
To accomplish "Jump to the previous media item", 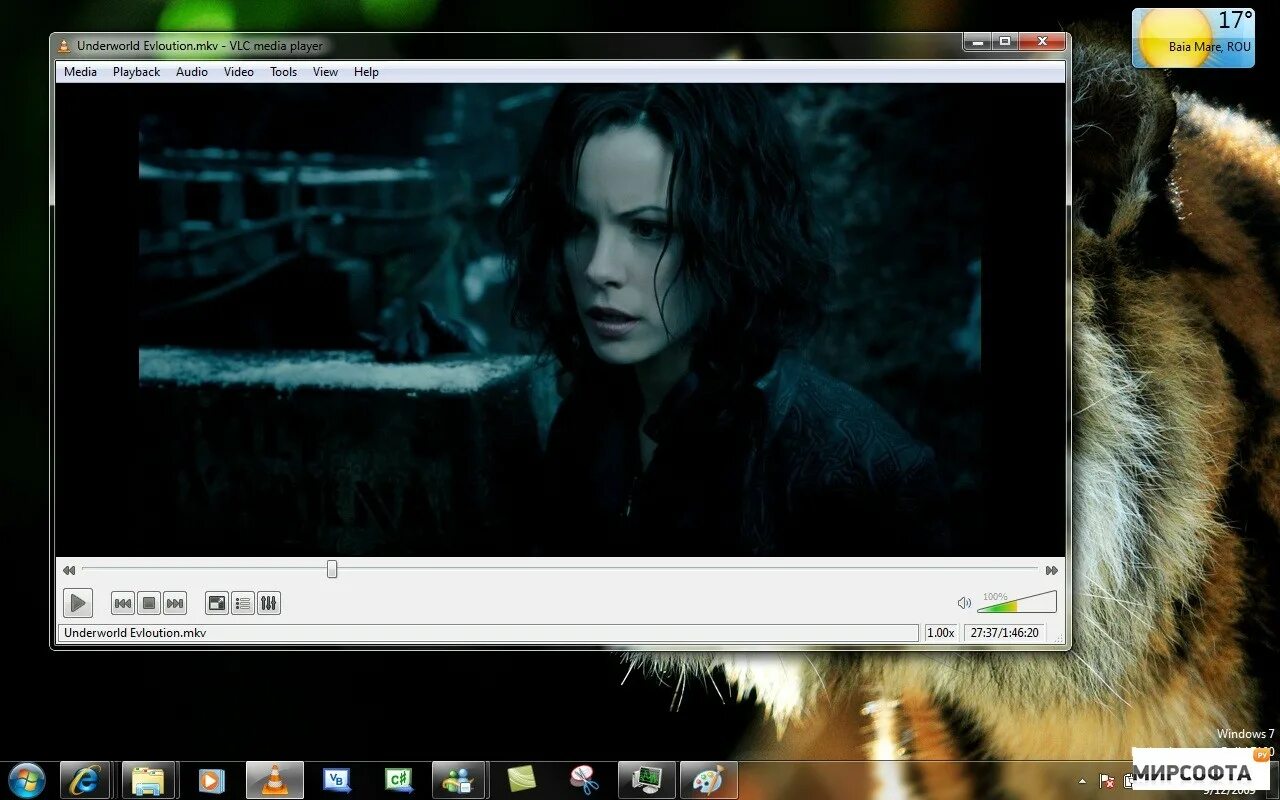I will (123, 603).
